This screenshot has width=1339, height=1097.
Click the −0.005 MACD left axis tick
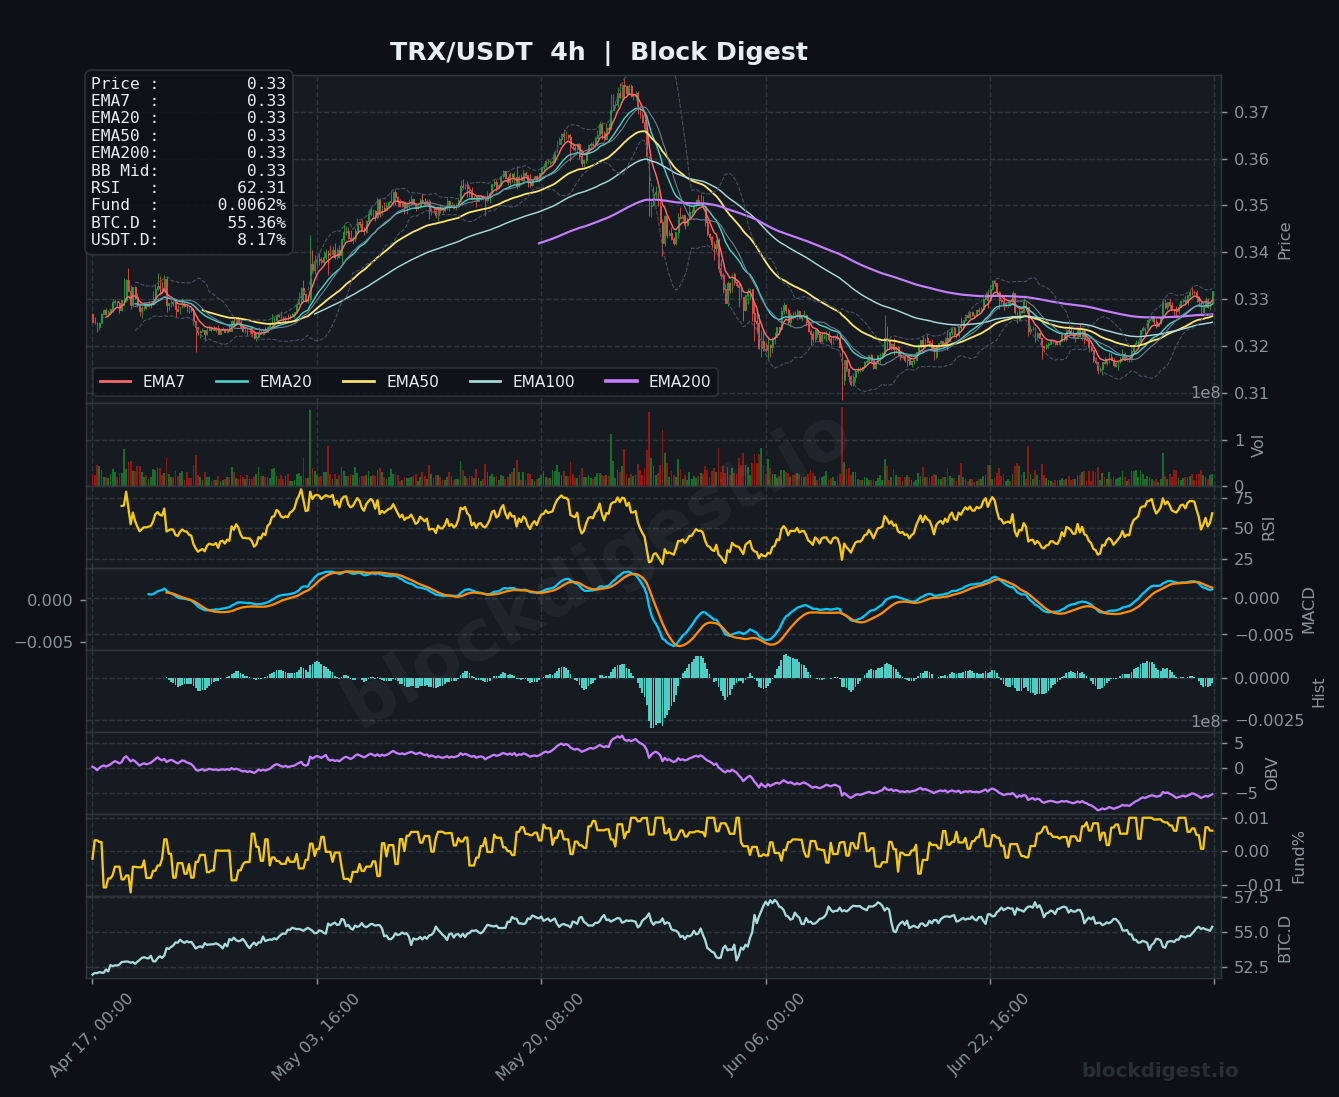[43, 642]
